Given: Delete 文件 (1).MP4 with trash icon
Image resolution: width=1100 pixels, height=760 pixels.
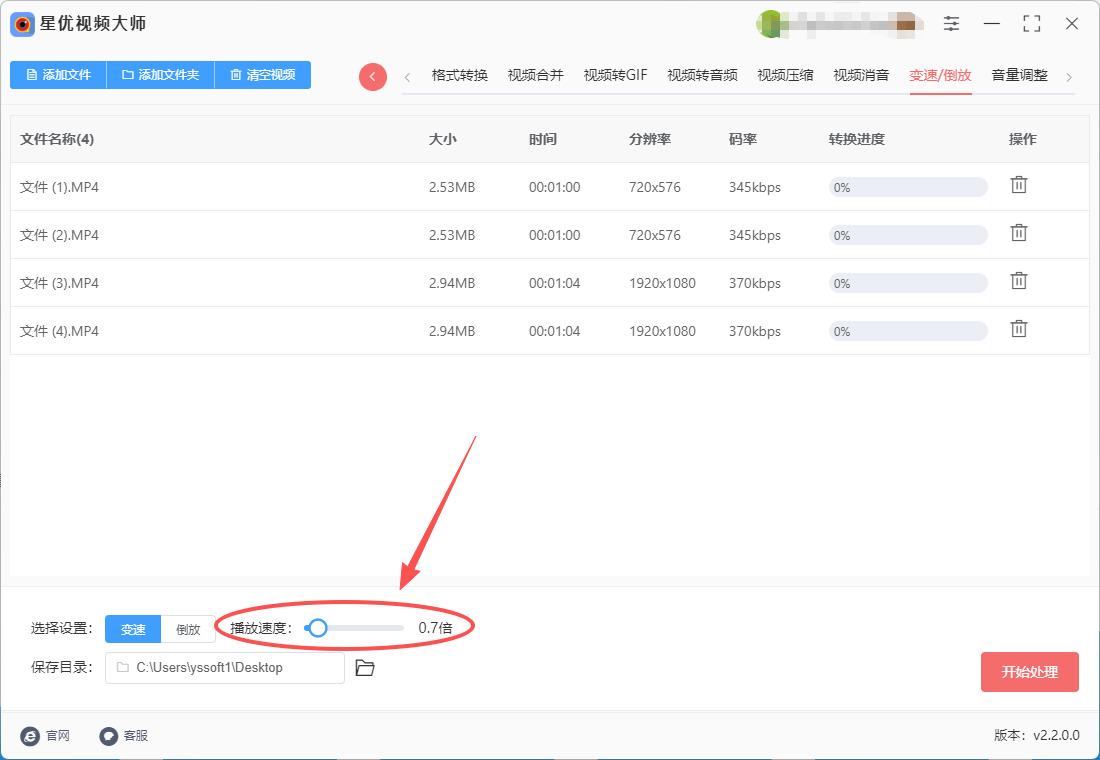Looking at the screenshot, I should pos(1019,185).
